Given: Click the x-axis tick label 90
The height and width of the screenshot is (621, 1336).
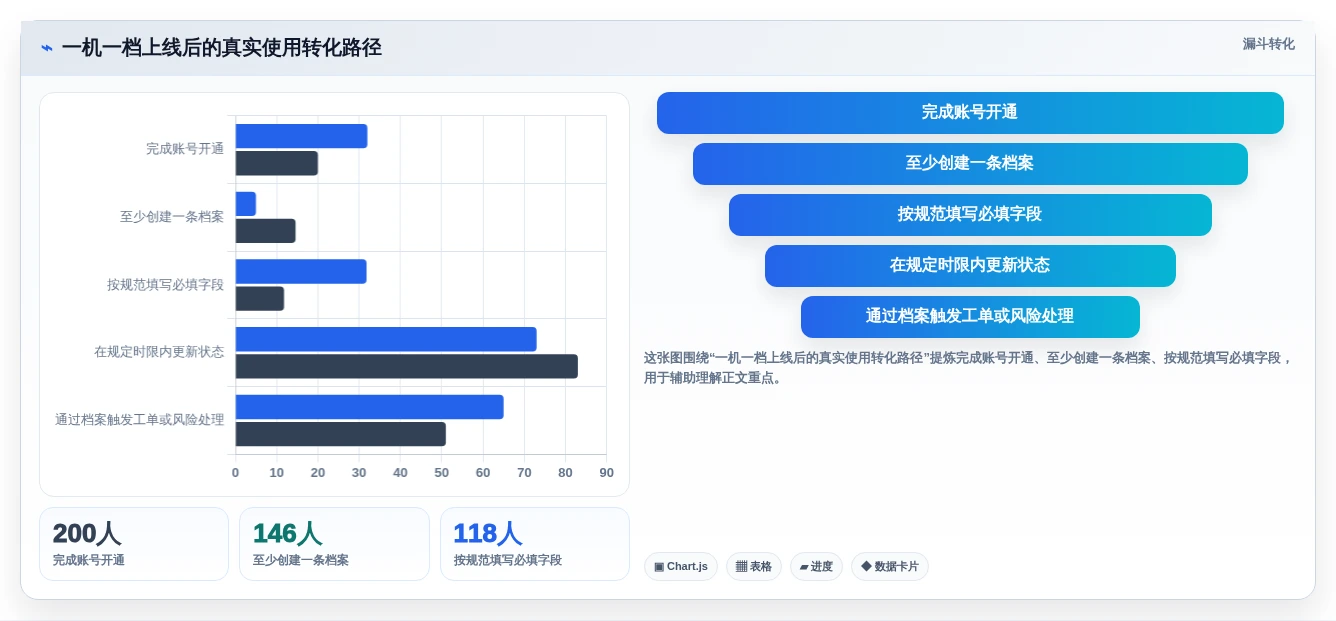Looking at the screenshot, I should 606,473.
